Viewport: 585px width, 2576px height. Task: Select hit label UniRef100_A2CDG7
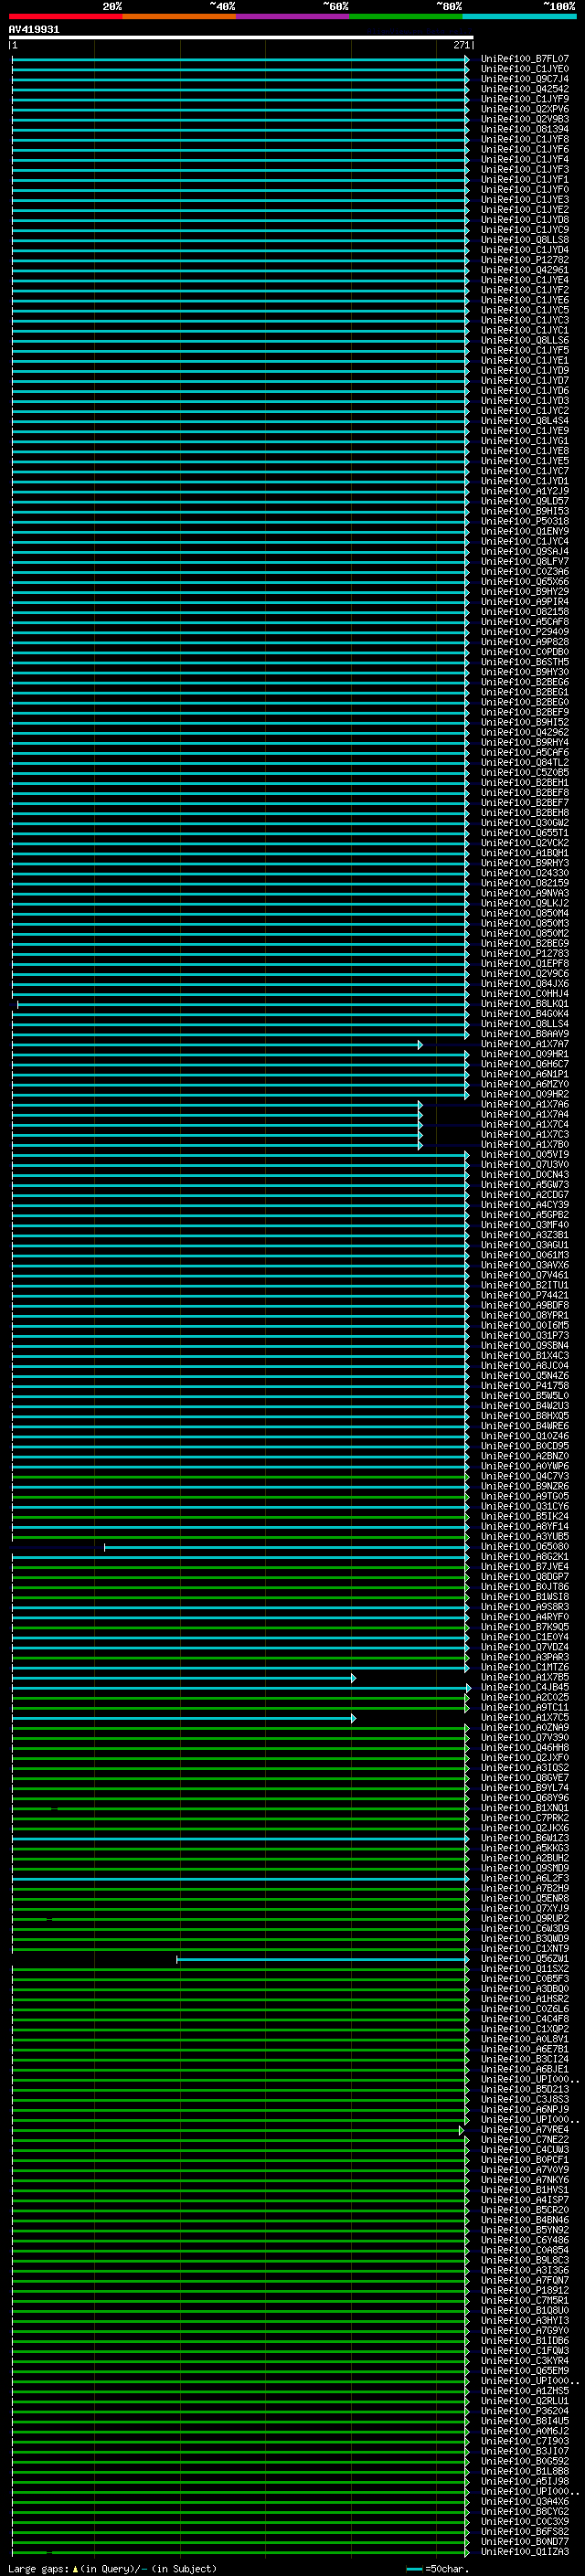click(525, 1194)
